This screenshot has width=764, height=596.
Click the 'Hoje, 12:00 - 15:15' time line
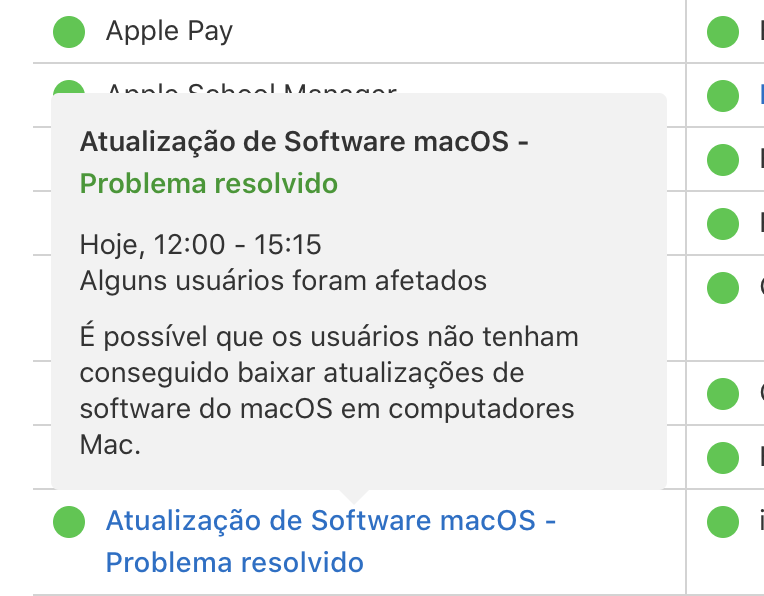(200, 244)
